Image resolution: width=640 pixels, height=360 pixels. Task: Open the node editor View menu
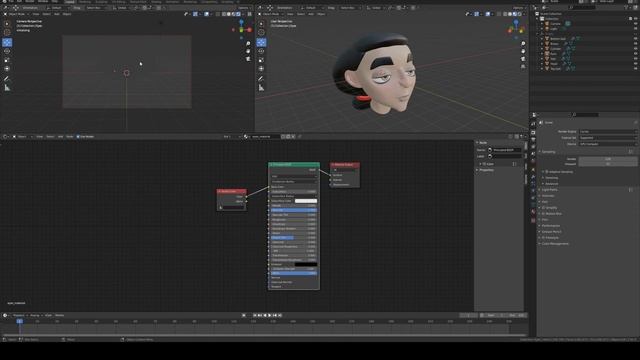tap(40, 137)
